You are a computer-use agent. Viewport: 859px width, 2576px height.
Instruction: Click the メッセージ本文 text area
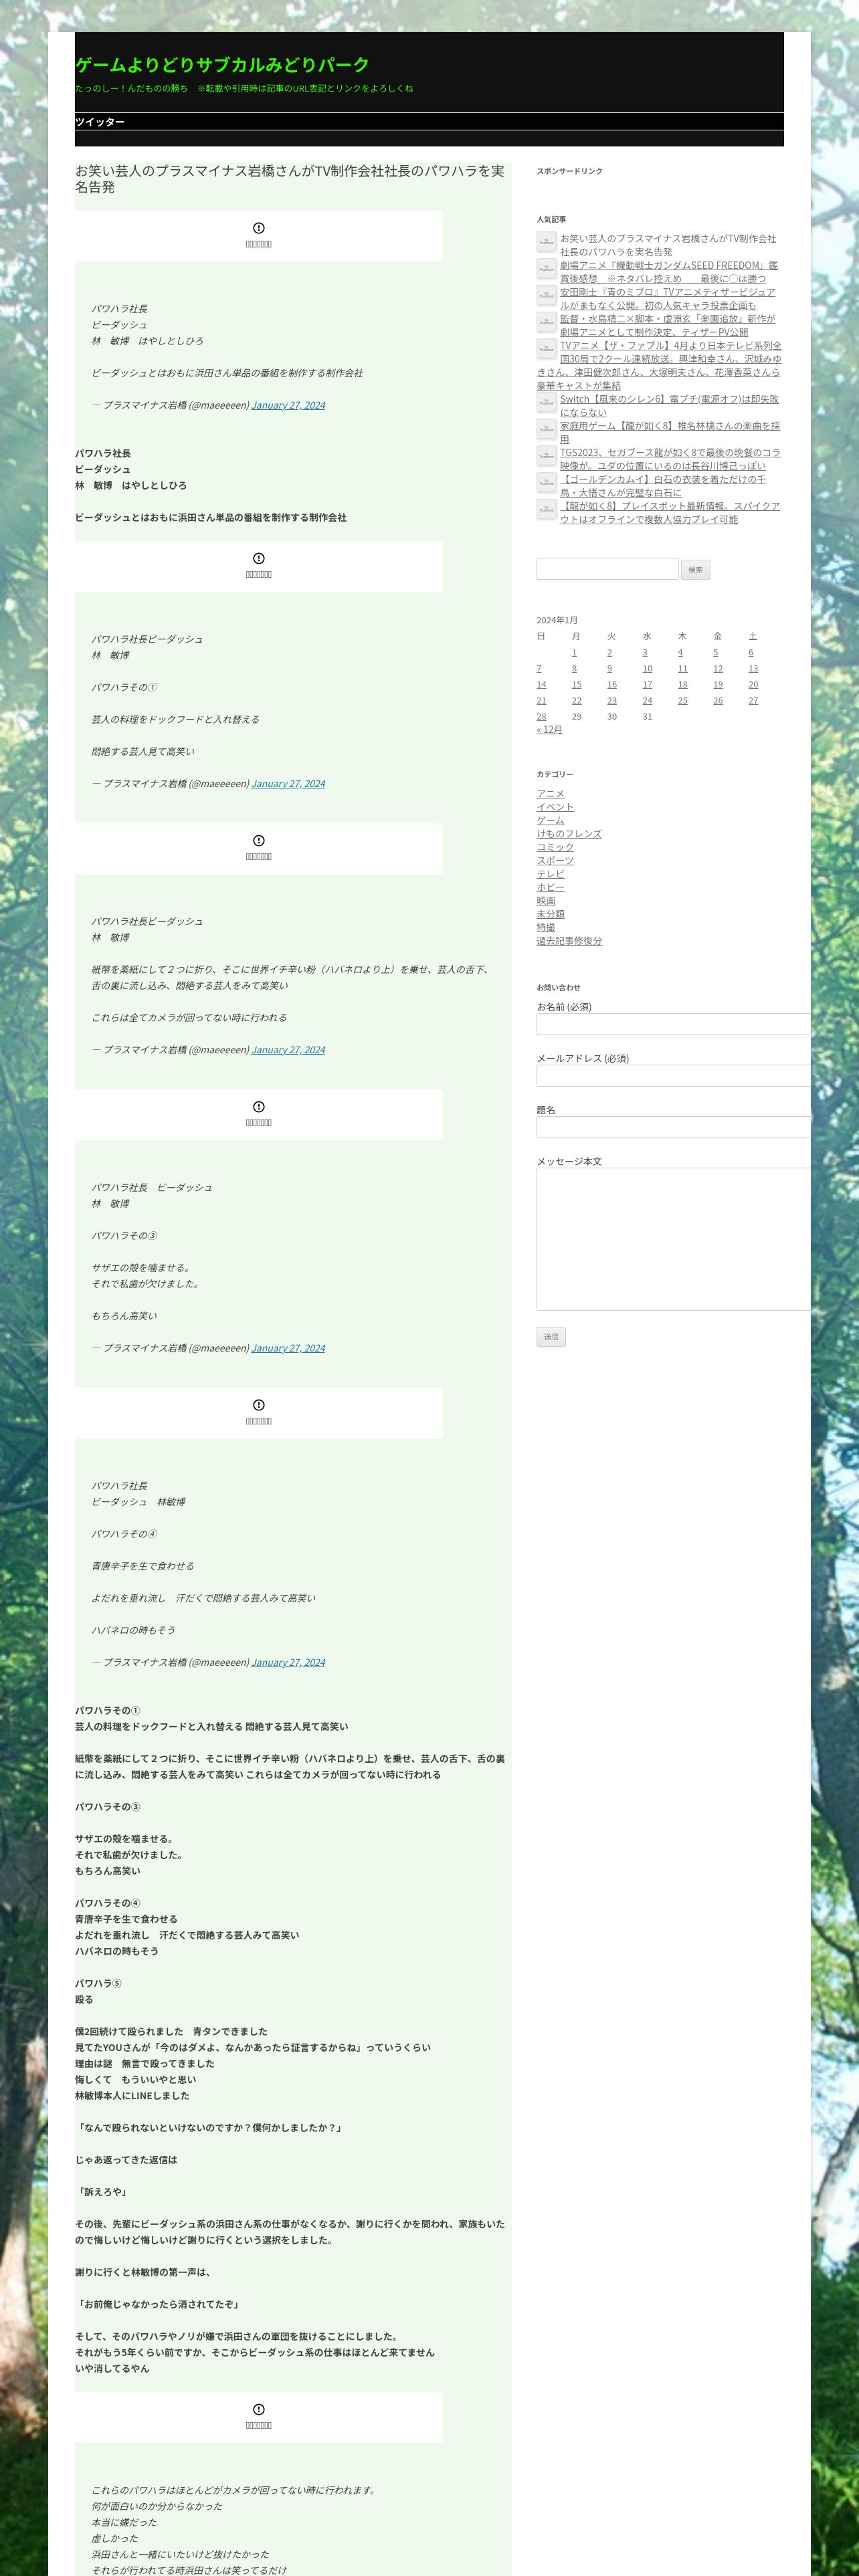tap(673, 1239)
